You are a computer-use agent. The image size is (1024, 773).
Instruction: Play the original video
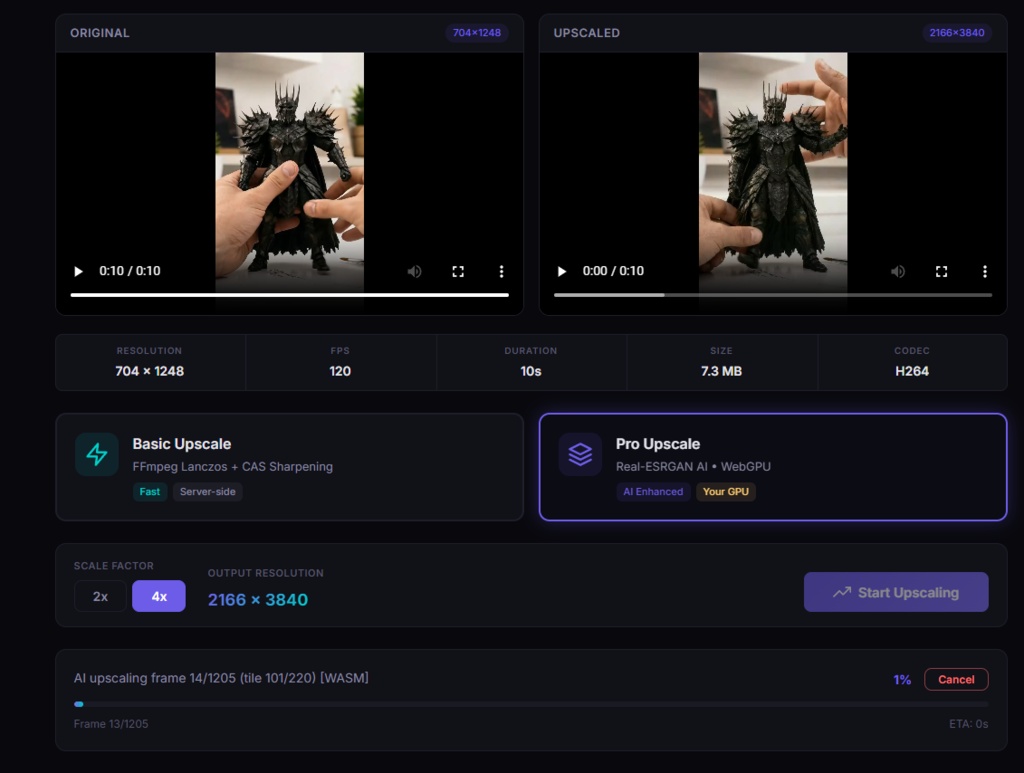tap(78, 271)
